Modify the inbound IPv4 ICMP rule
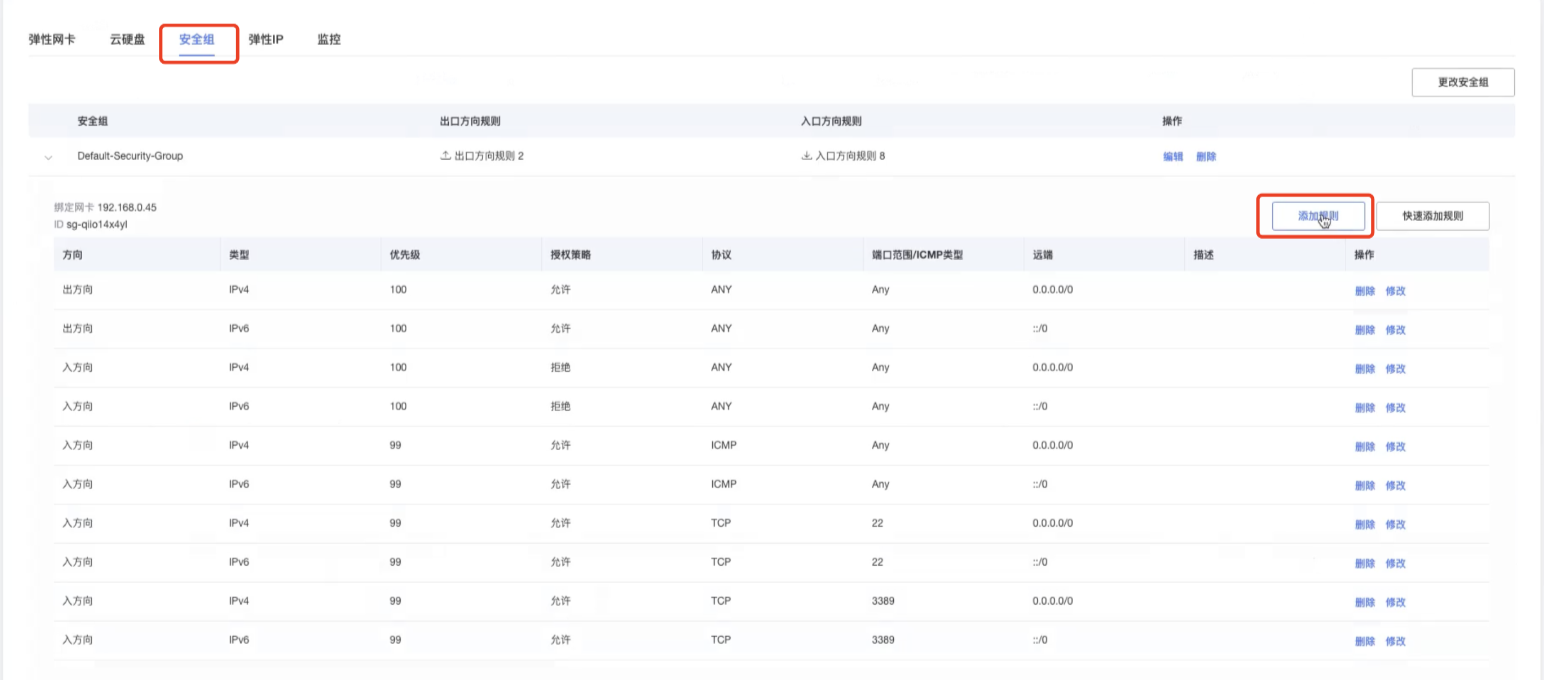Viewport: 1544px width, 680px height. click(1396, 447)
